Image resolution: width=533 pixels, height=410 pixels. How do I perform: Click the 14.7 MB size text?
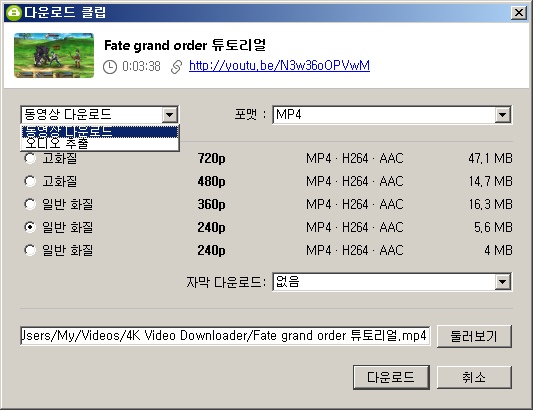491,182
